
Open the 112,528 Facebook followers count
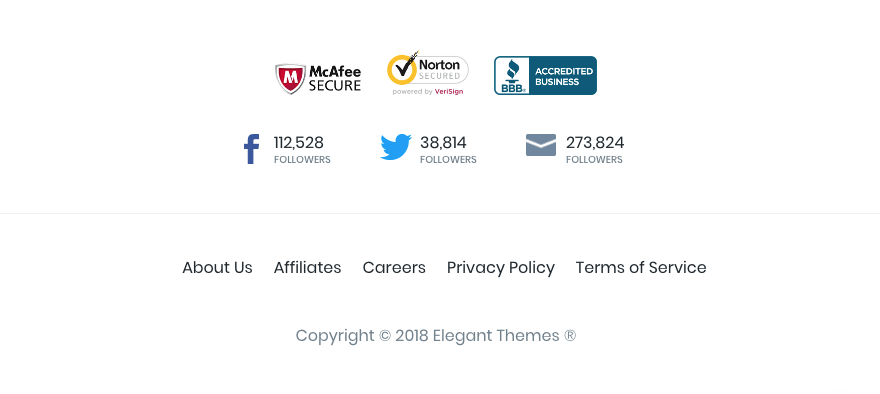299,143
